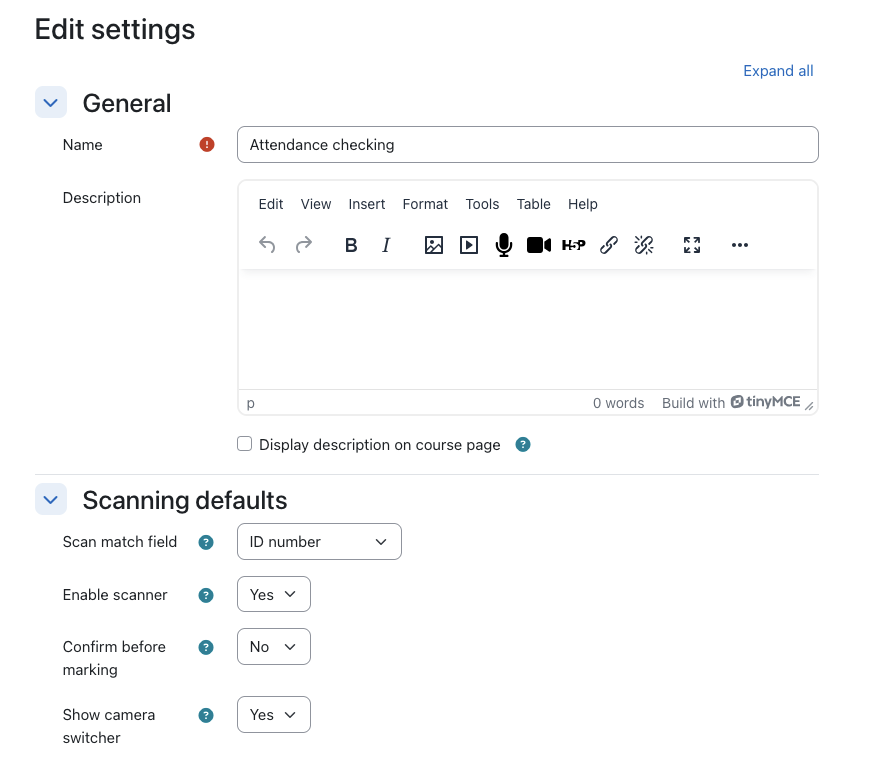Insert a link with the chain icon

tap(609, 245)
